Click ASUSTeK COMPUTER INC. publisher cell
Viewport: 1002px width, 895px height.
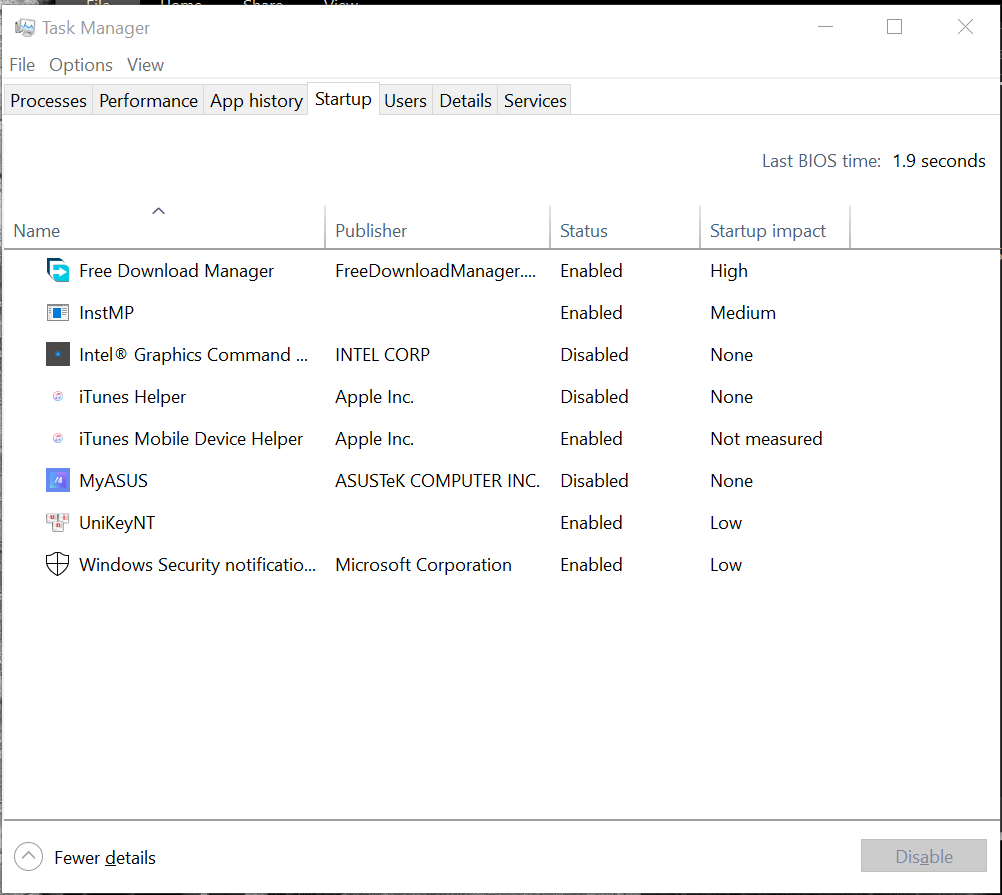pos(437,480)
